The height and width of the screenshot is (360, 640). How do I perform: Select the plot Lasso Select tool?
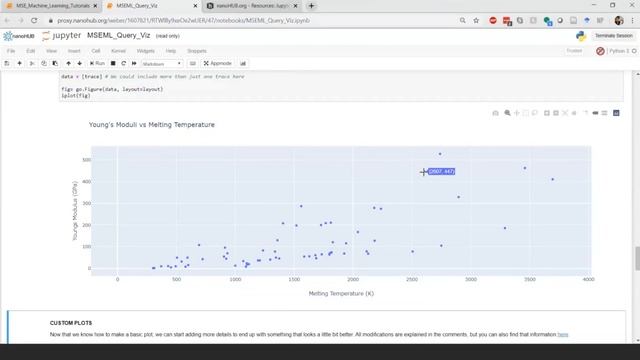(535, 113)
